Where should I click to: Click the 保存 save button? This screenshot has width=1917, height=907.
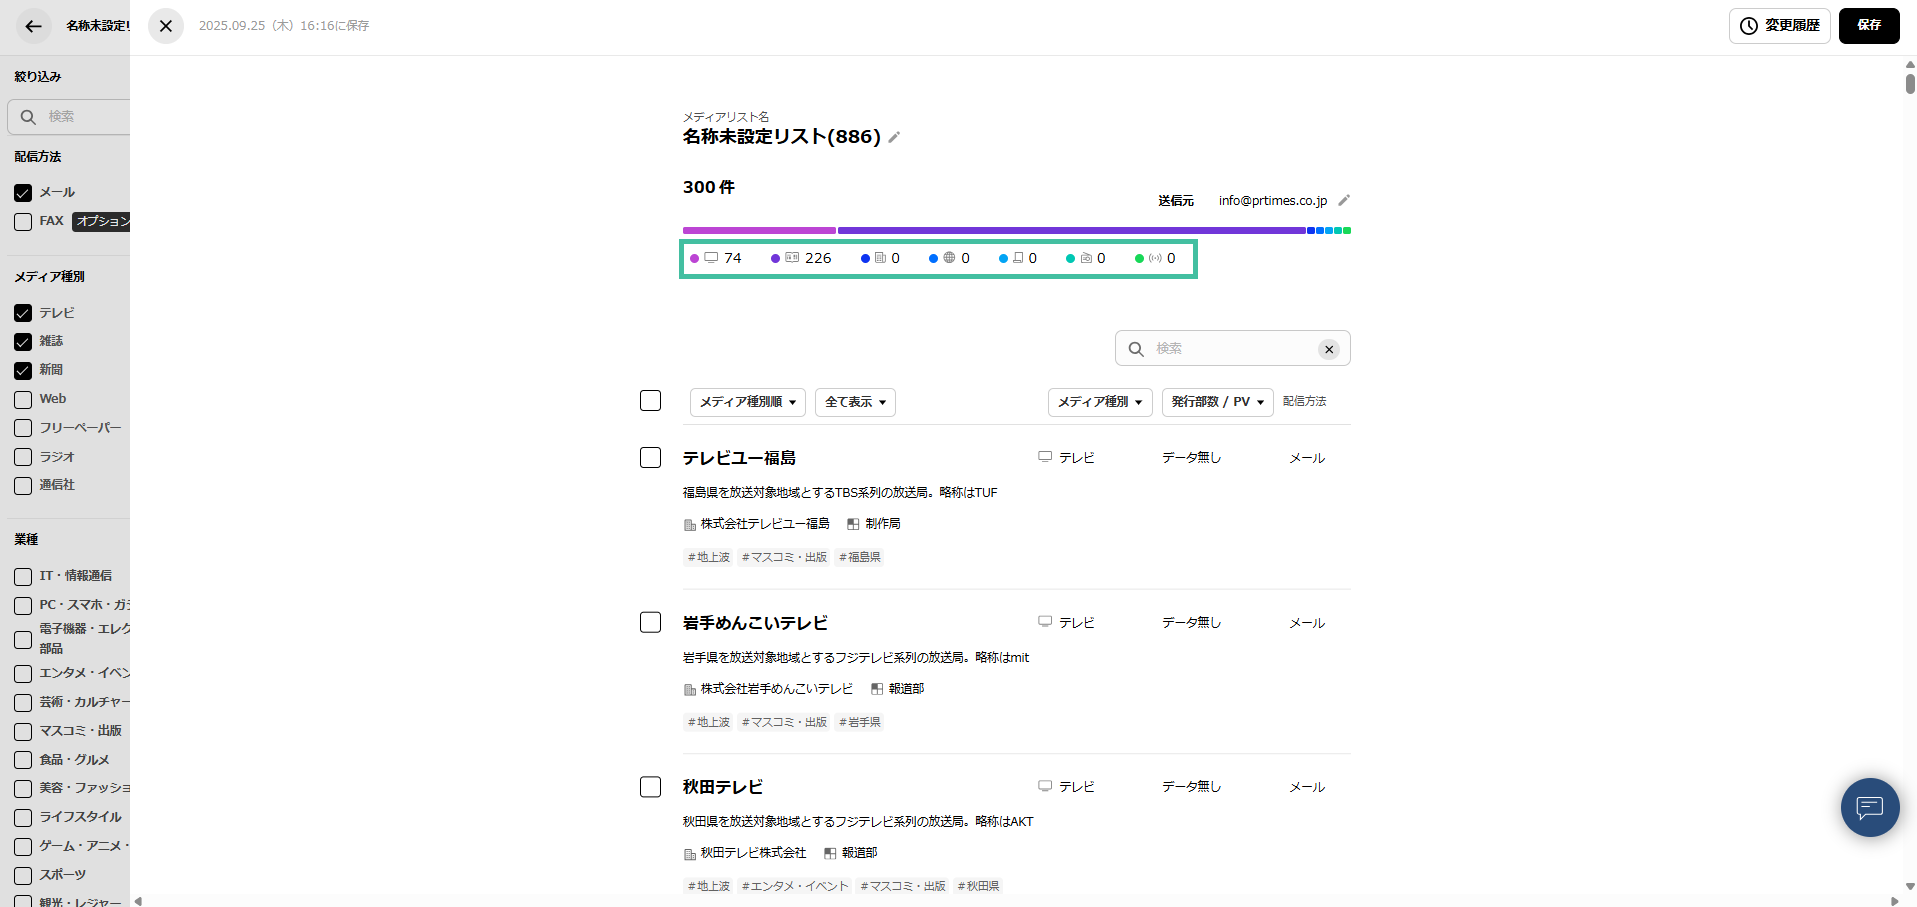(1868, 26)
